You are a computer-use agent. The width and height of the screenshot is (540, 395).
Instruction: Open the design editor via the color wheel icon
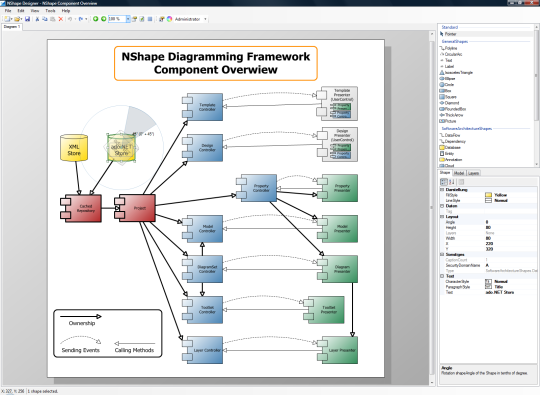(169, 19)
